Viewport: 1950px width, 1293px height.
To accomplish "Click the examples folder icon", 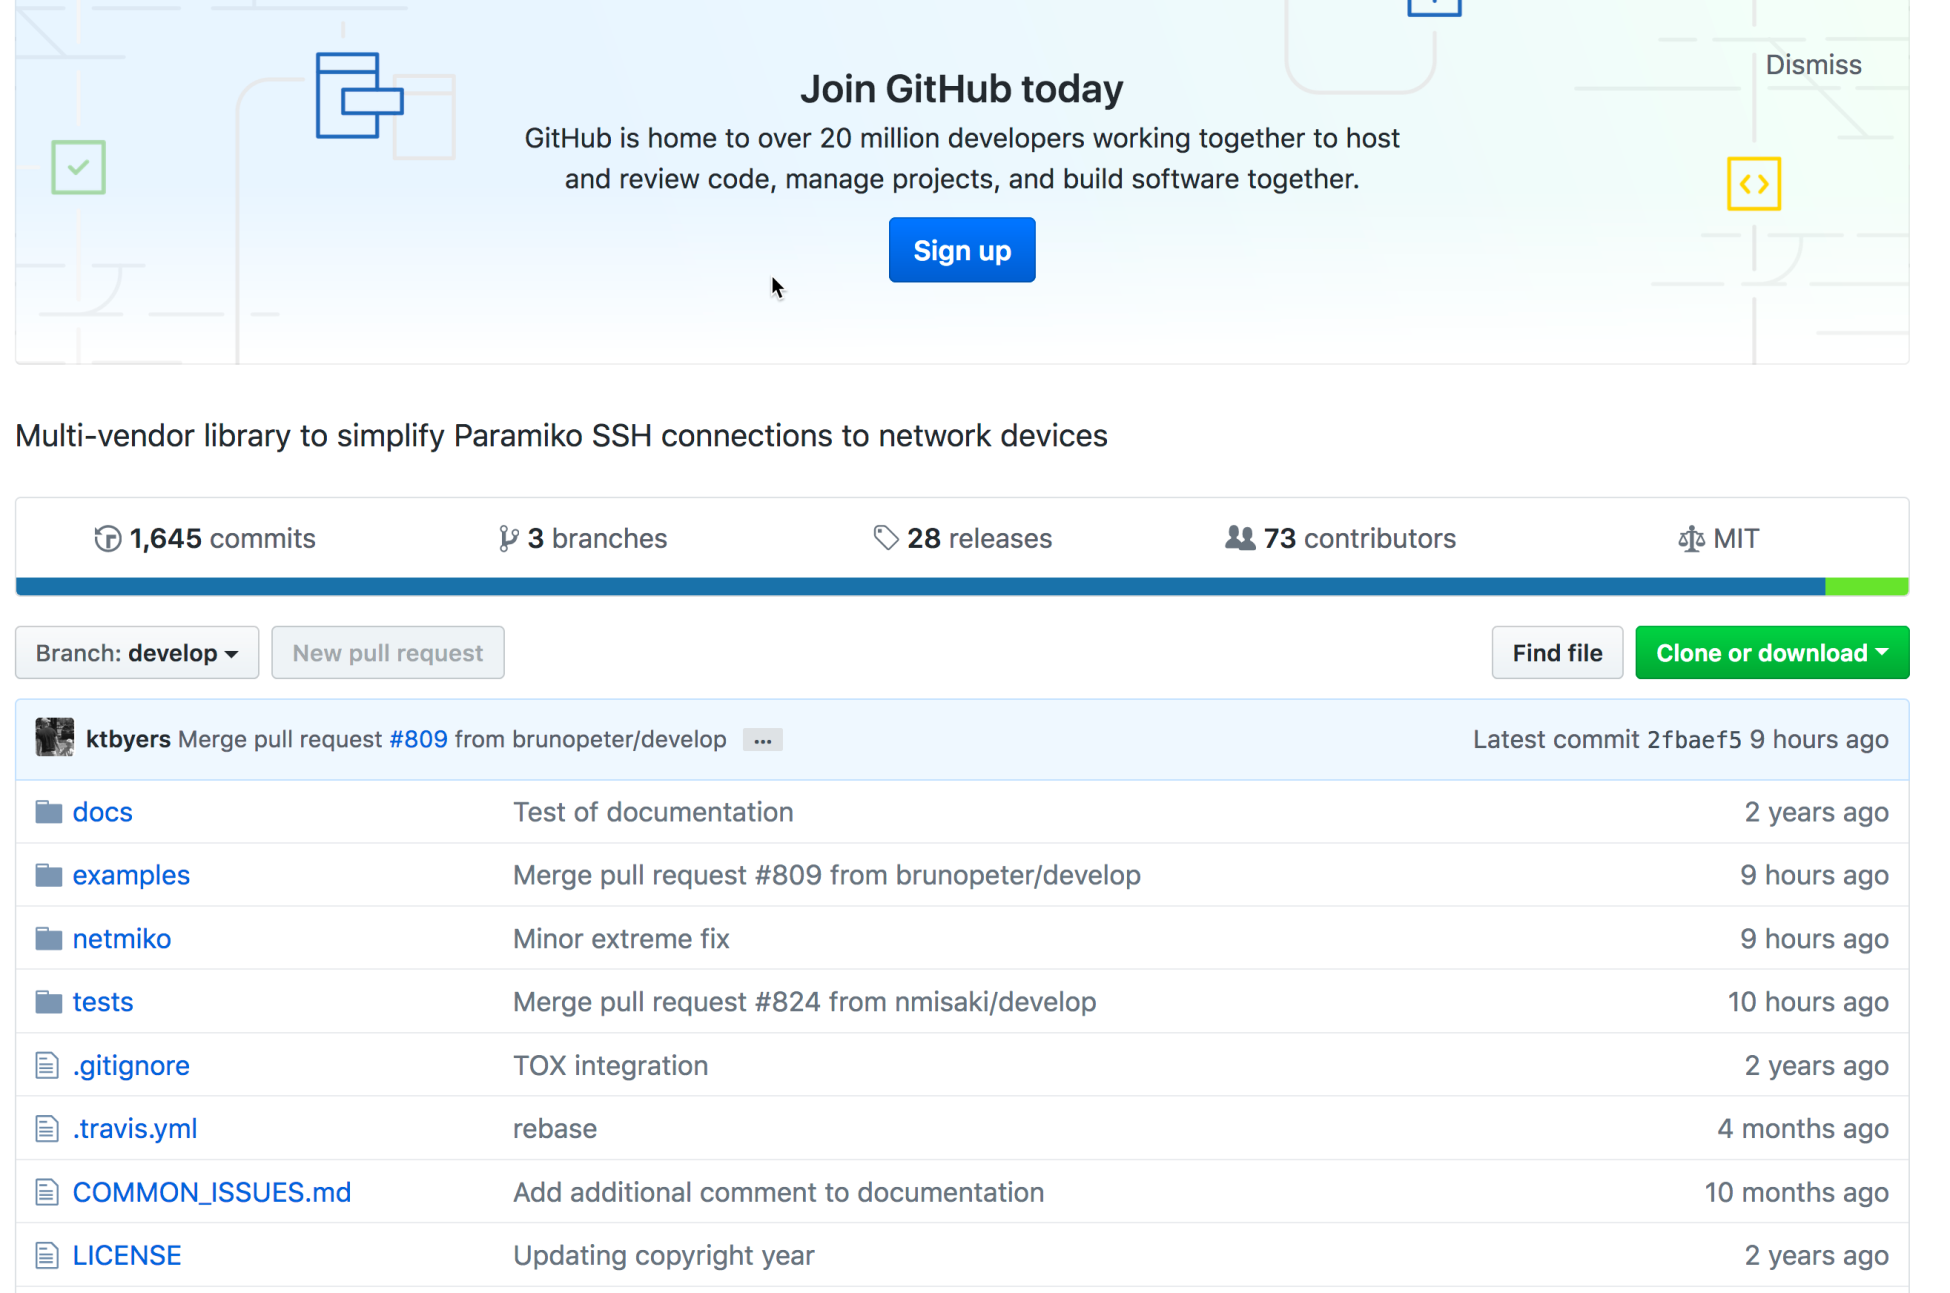I will [x=48, y=875].
